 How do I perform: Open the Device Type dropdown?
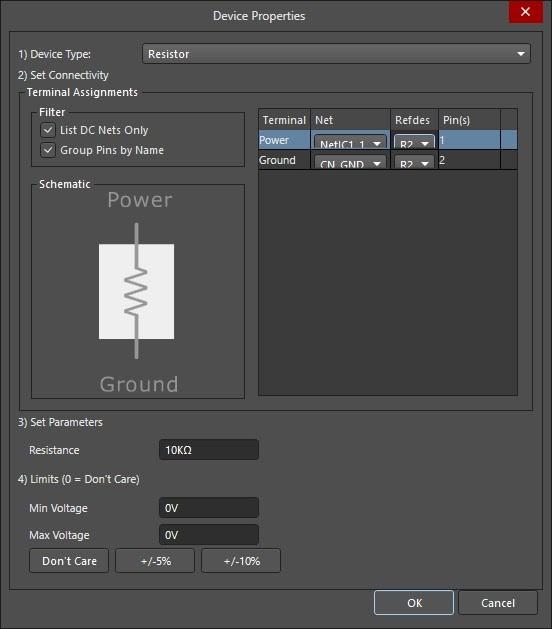[336, 54]
